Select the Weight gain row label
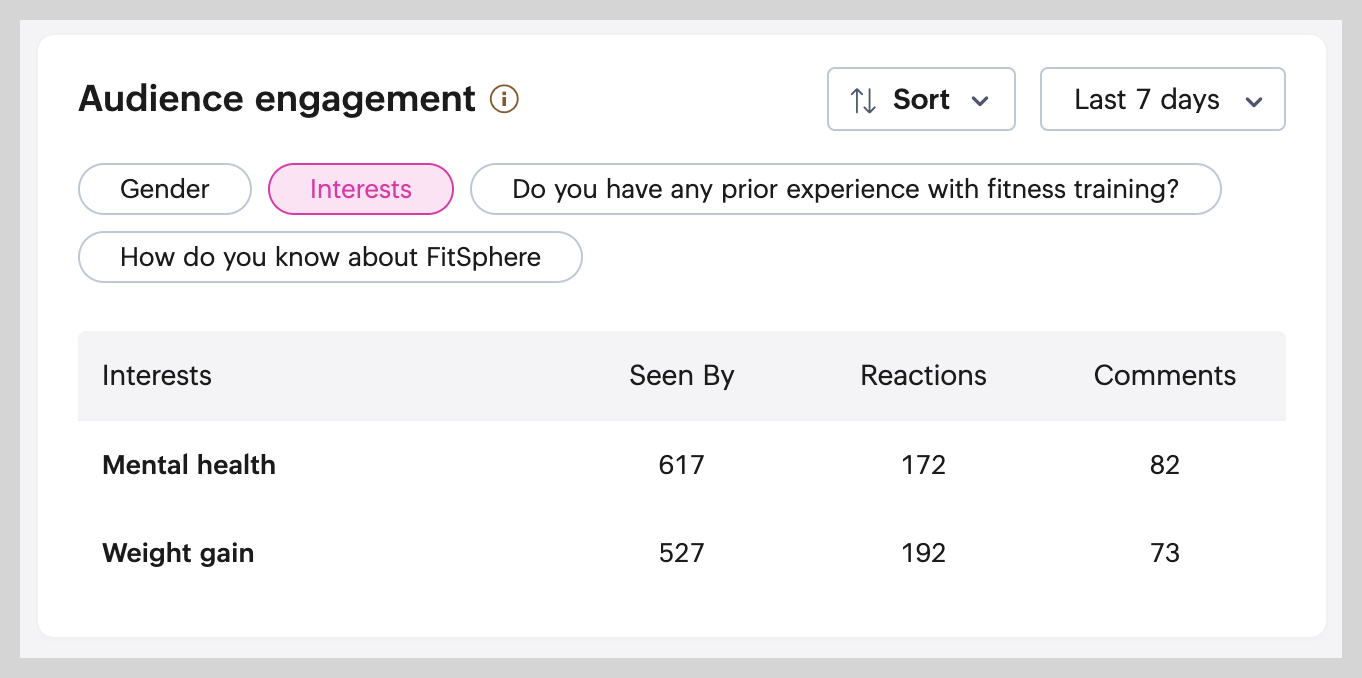 (x=178, y=553)
